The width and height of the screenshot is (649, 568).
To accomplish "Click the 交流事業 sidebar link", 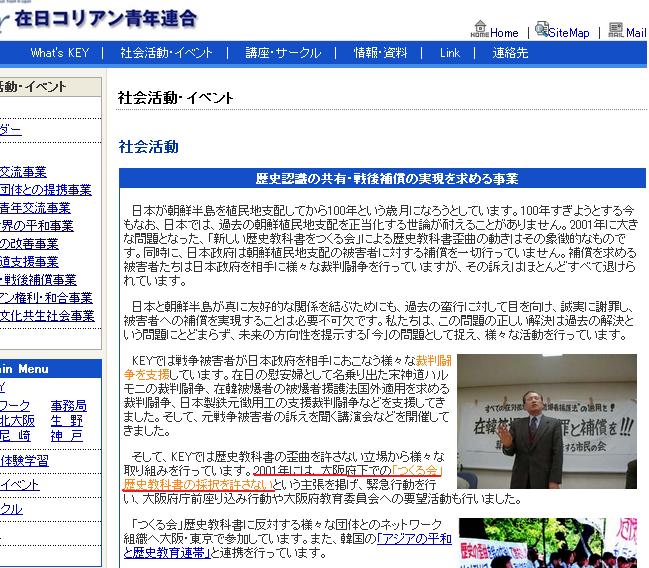I will (x=23, y=172).
